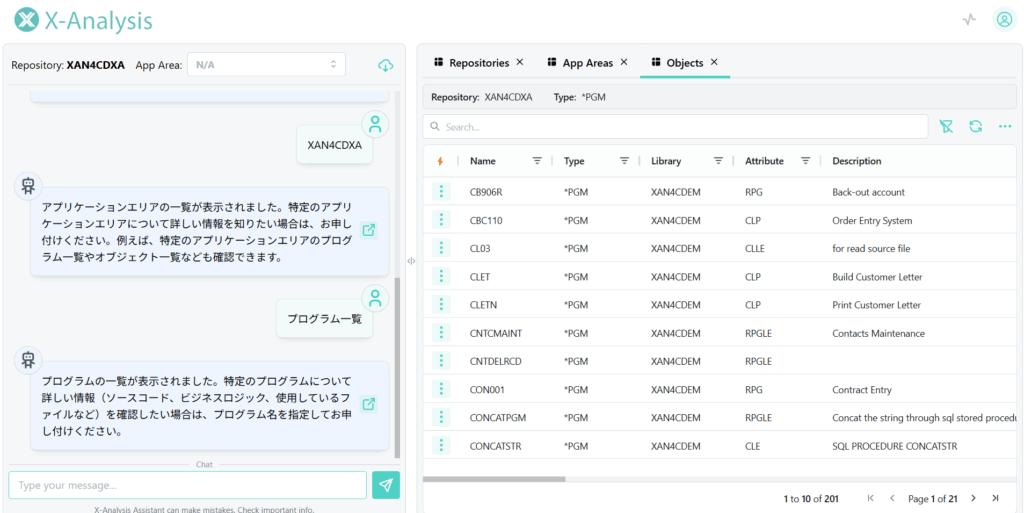The height and width of the screenshot is (513, 1024).
Task: Select the CB906R name cell
Action: [486, 193]
